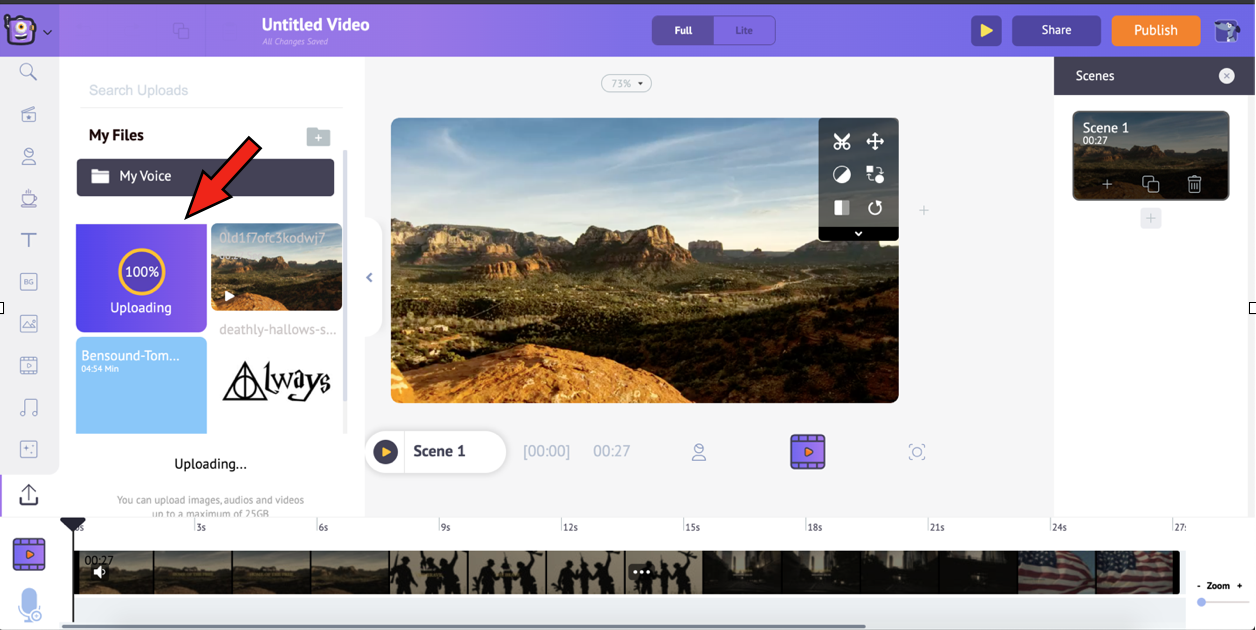
Task: Open the Music library in sidebar
Action: 29,407
